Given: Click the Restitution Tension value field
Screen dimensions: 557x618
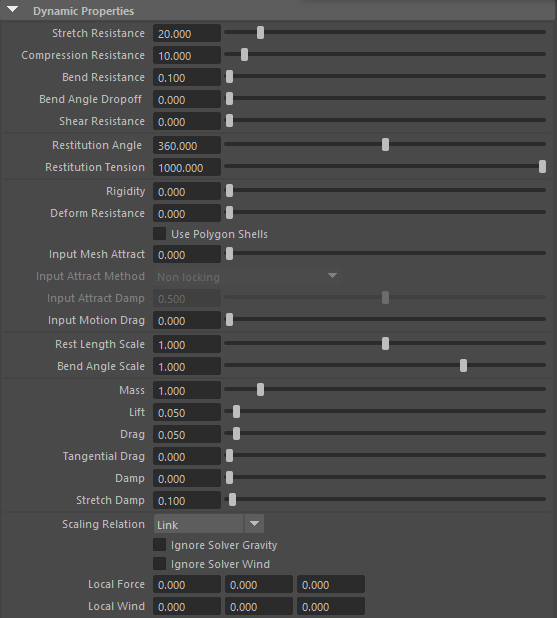Looking at the screenshot, I should click(187, 168).
